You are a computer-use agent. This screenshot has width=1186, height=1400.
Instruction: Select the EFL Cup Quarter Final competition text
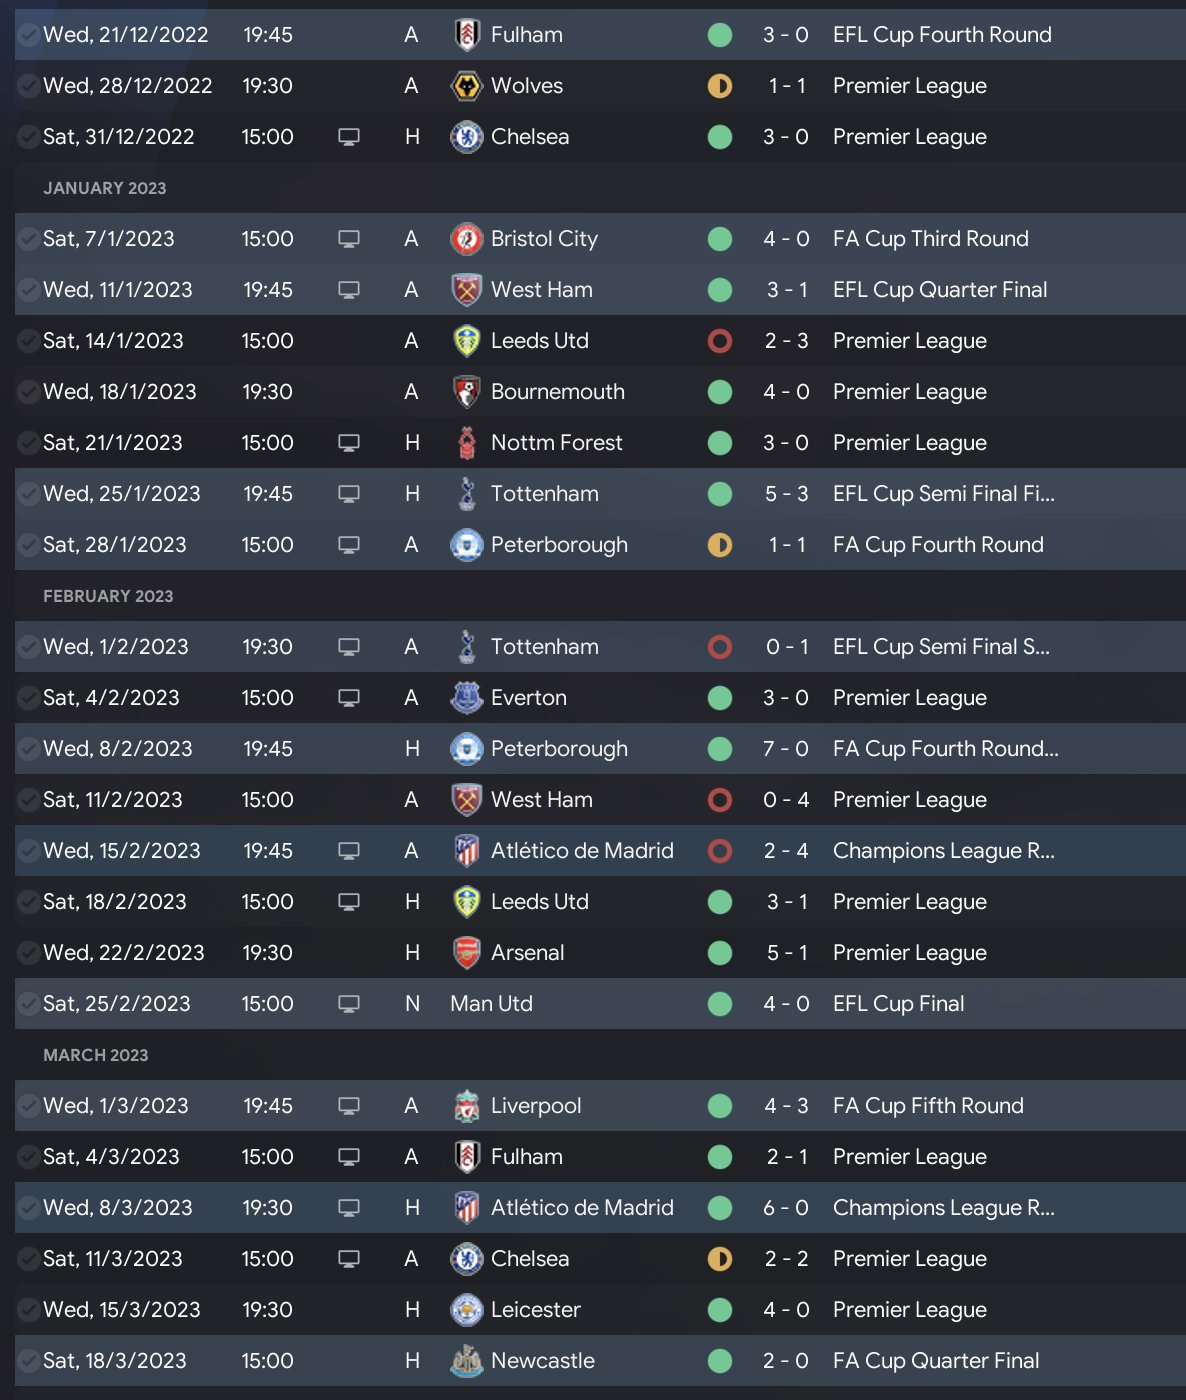(x=940, y=290)
